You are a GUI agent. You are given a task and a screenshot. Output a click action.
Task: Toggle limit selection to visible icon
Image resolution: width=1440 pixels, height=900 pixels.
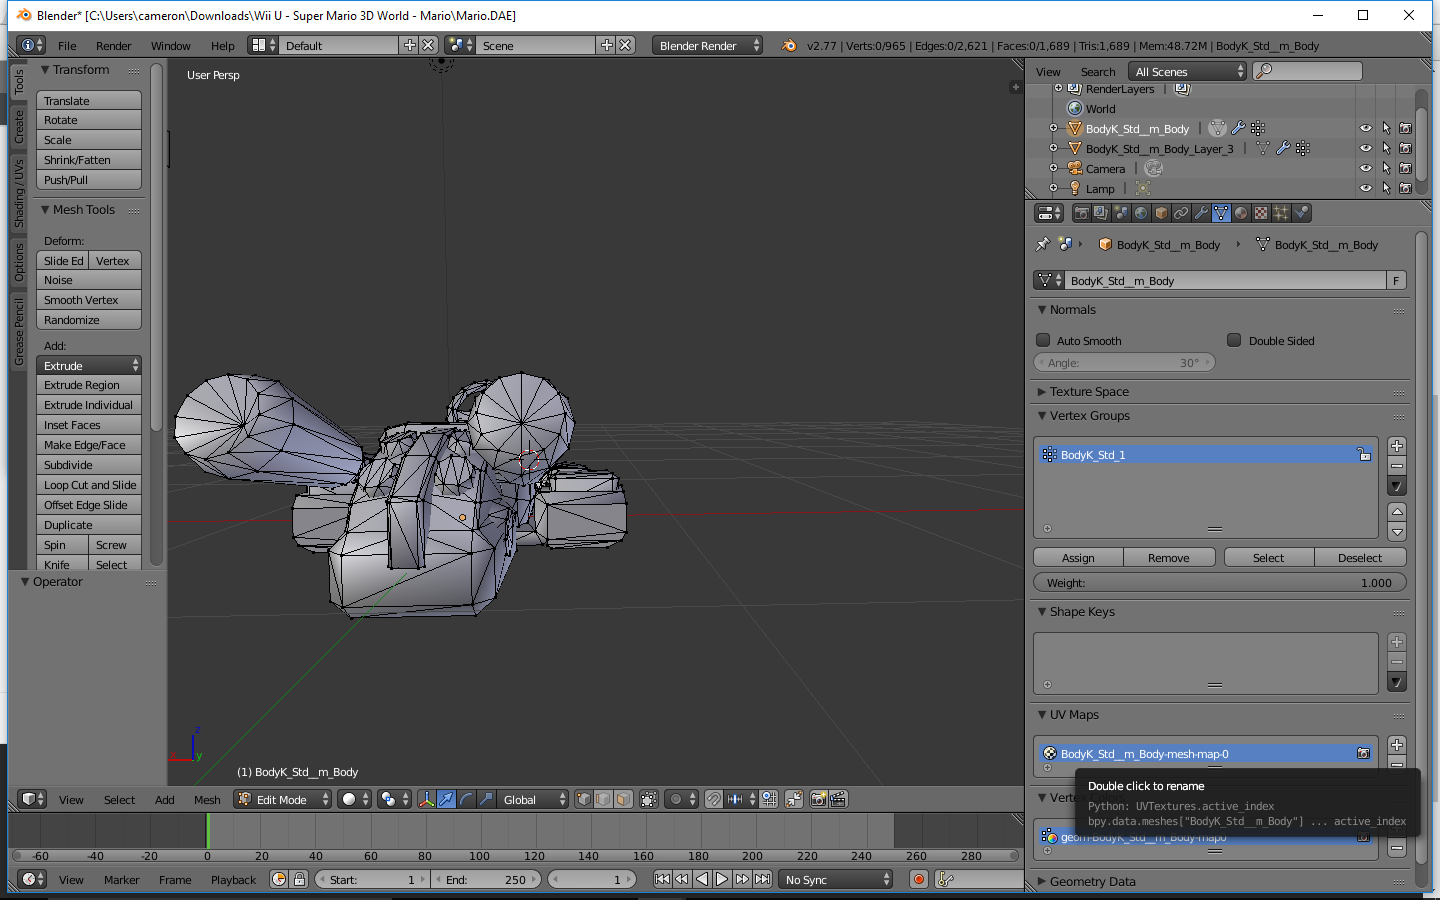[649, 799]
